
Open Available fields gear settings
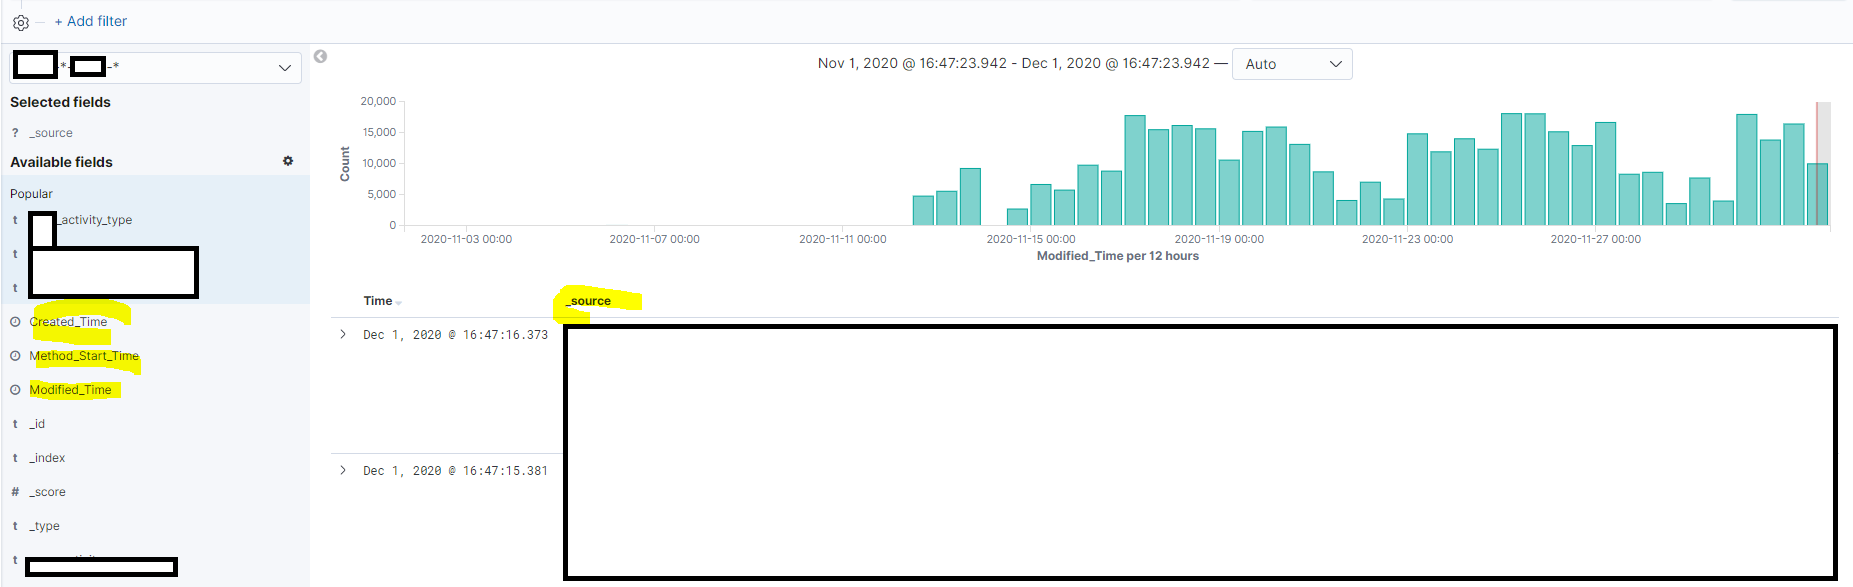(288, 161)
